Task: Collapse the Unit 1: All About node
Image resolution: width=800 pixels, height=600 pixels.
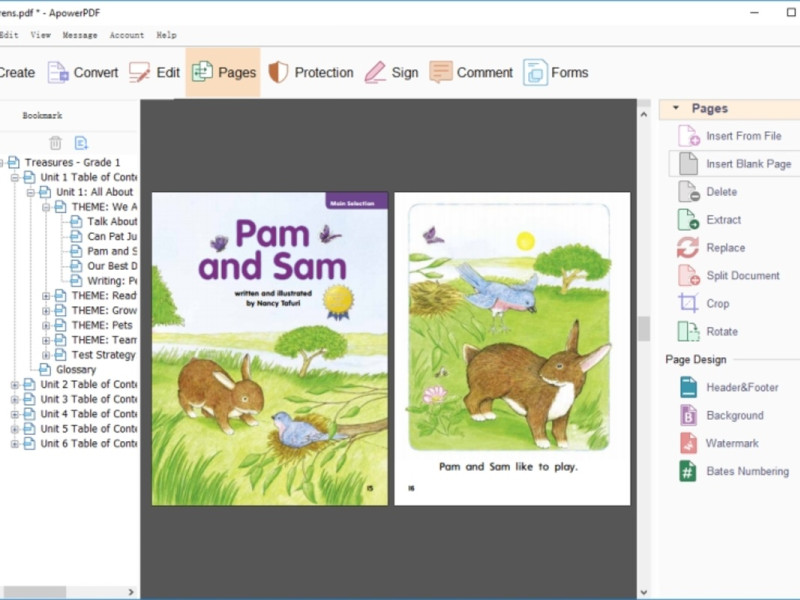Action: (x=31, y=192)
